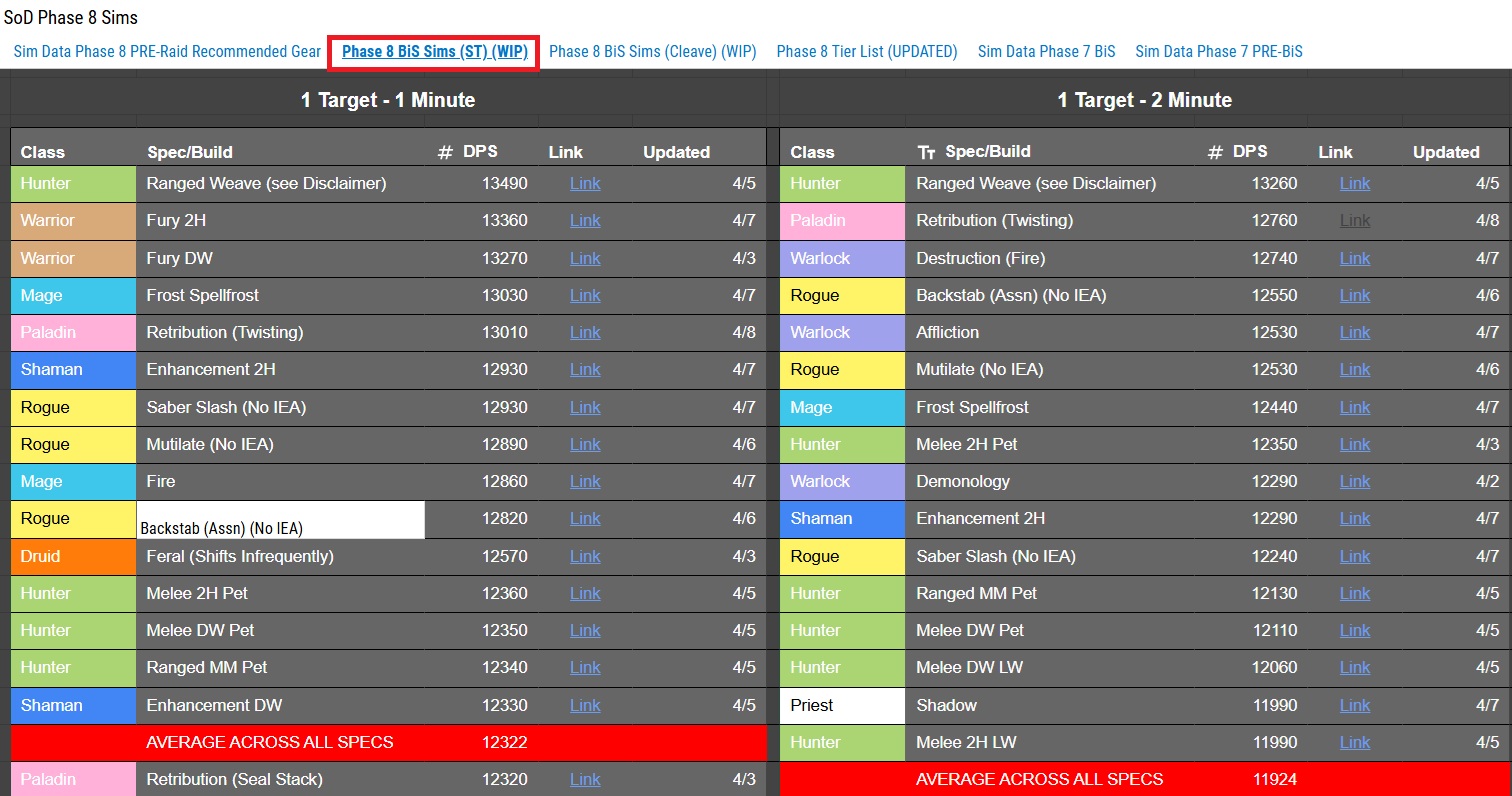This screenshot has height=796, width=1512.
Task: Open Link for Feral (Shifts Infrequently) row
Action: (x=585, y=556)
